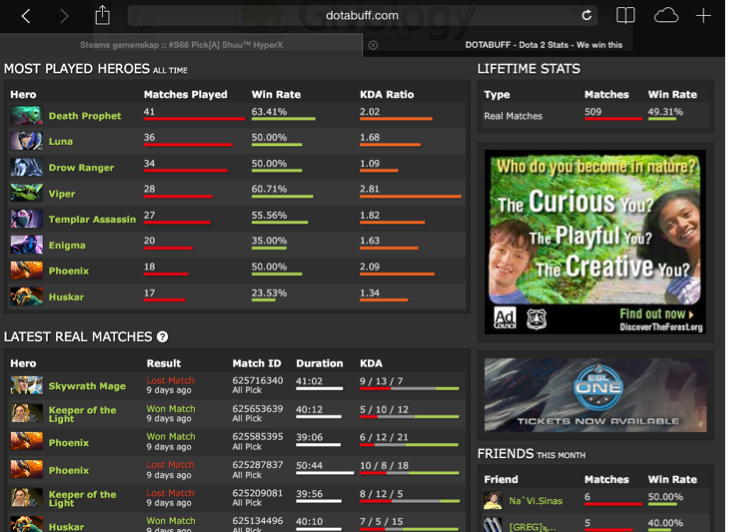Close the Steam gemenskap tab
The image size is (746, 532).
click(x=373, y=45)
